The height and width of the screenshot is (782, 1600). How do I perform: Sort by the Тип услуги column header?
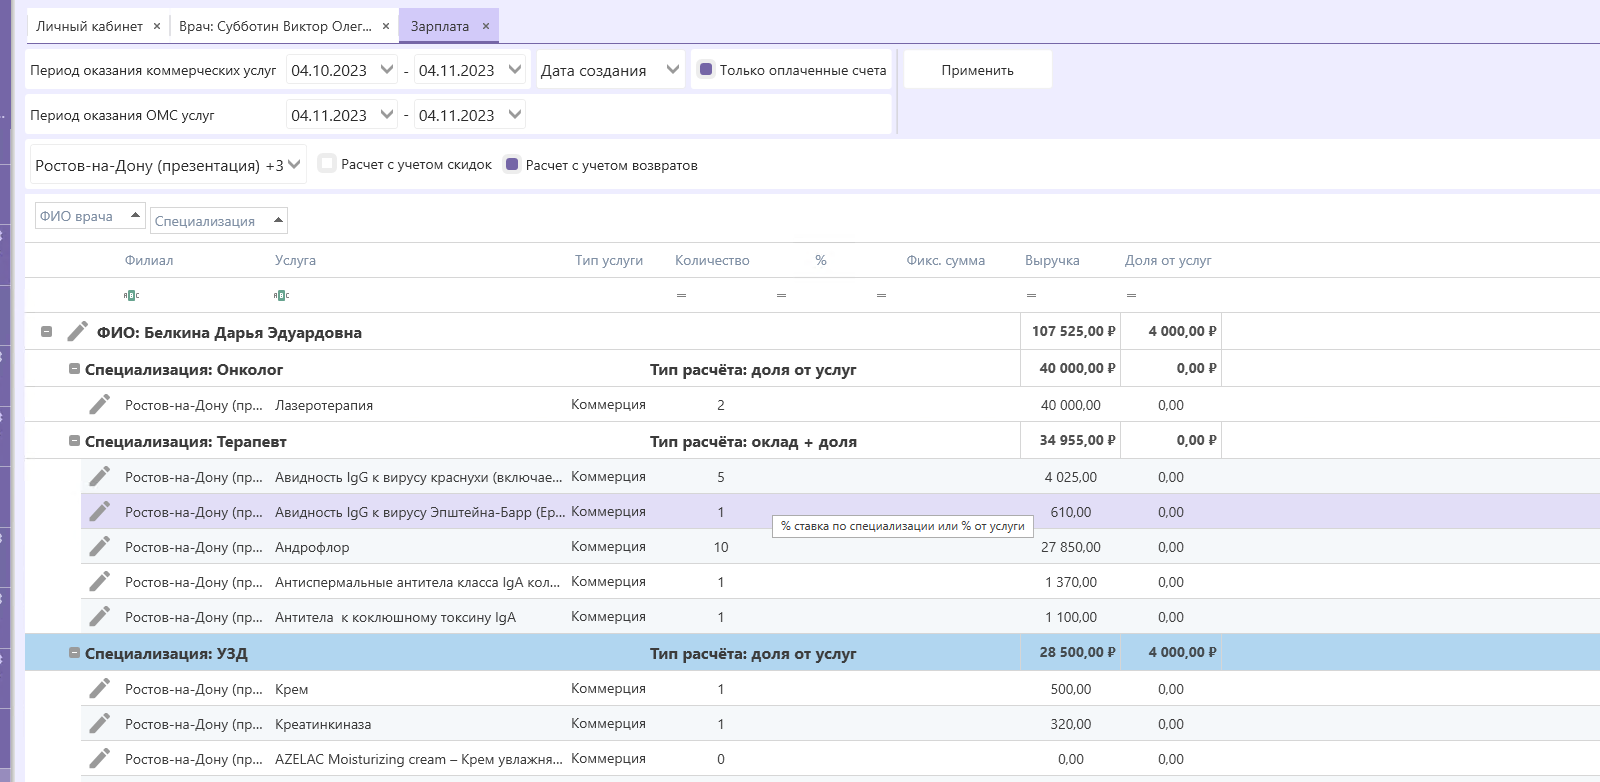(x=608, y=260)
